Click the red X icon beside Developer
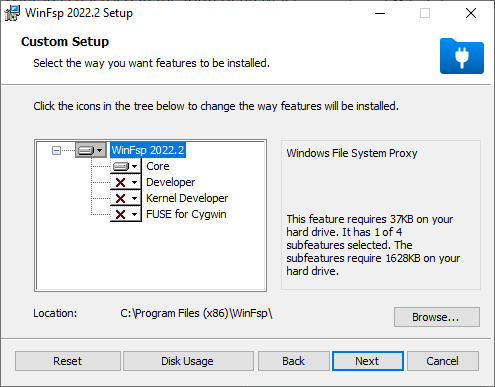This screenshot has width=495, height=387. [120, 182]
